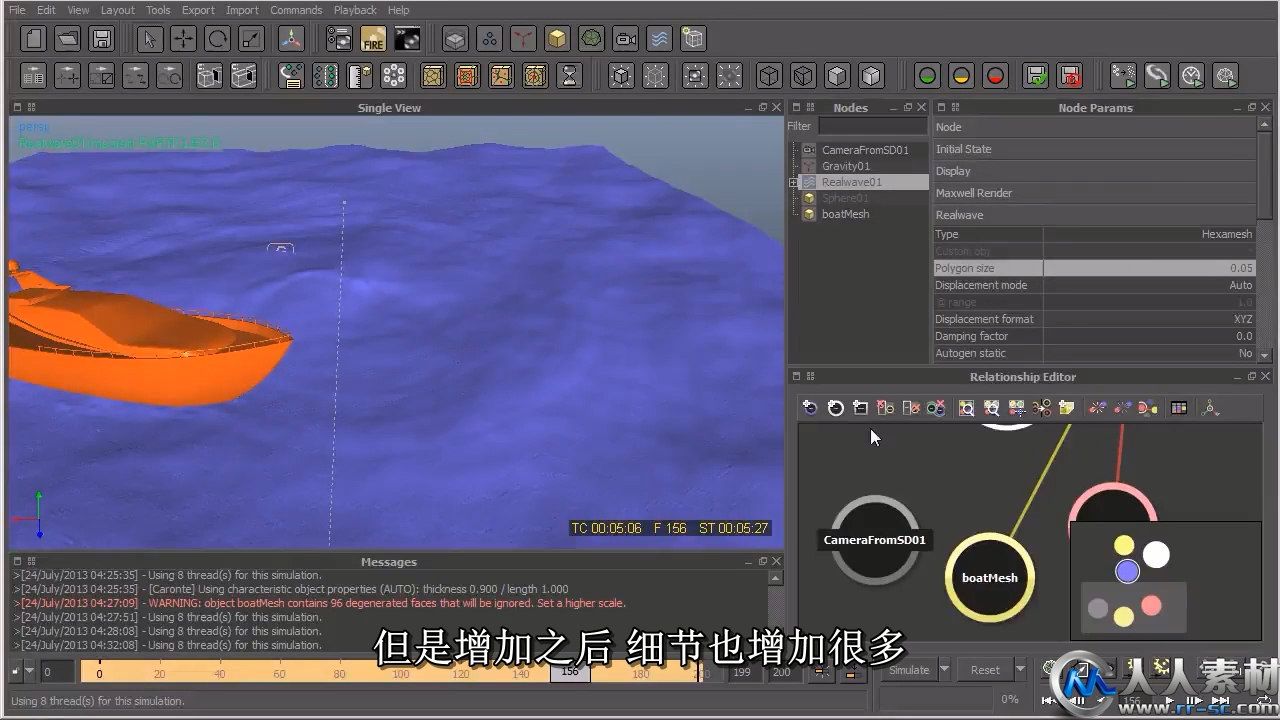Add a camera with the camera icon
1280x720 pixels.
(626, 39)
